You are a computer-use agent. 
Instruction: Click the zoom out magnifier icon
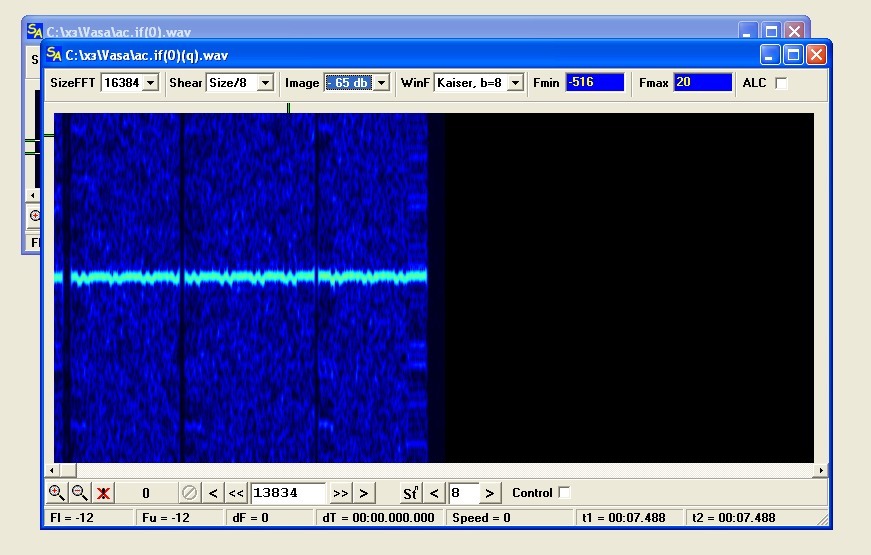click(x=80, y=492)
